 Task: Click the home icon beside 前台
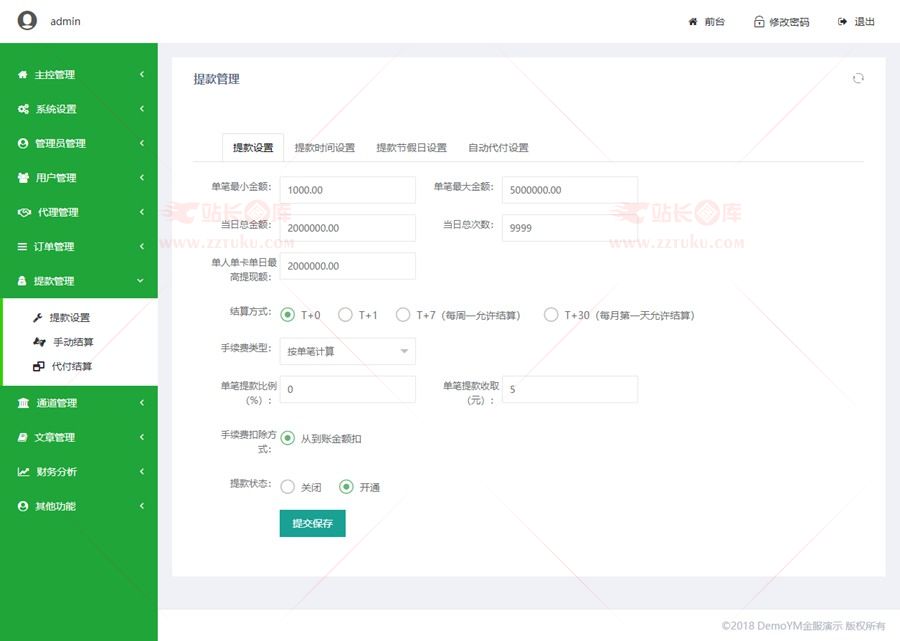693,22
